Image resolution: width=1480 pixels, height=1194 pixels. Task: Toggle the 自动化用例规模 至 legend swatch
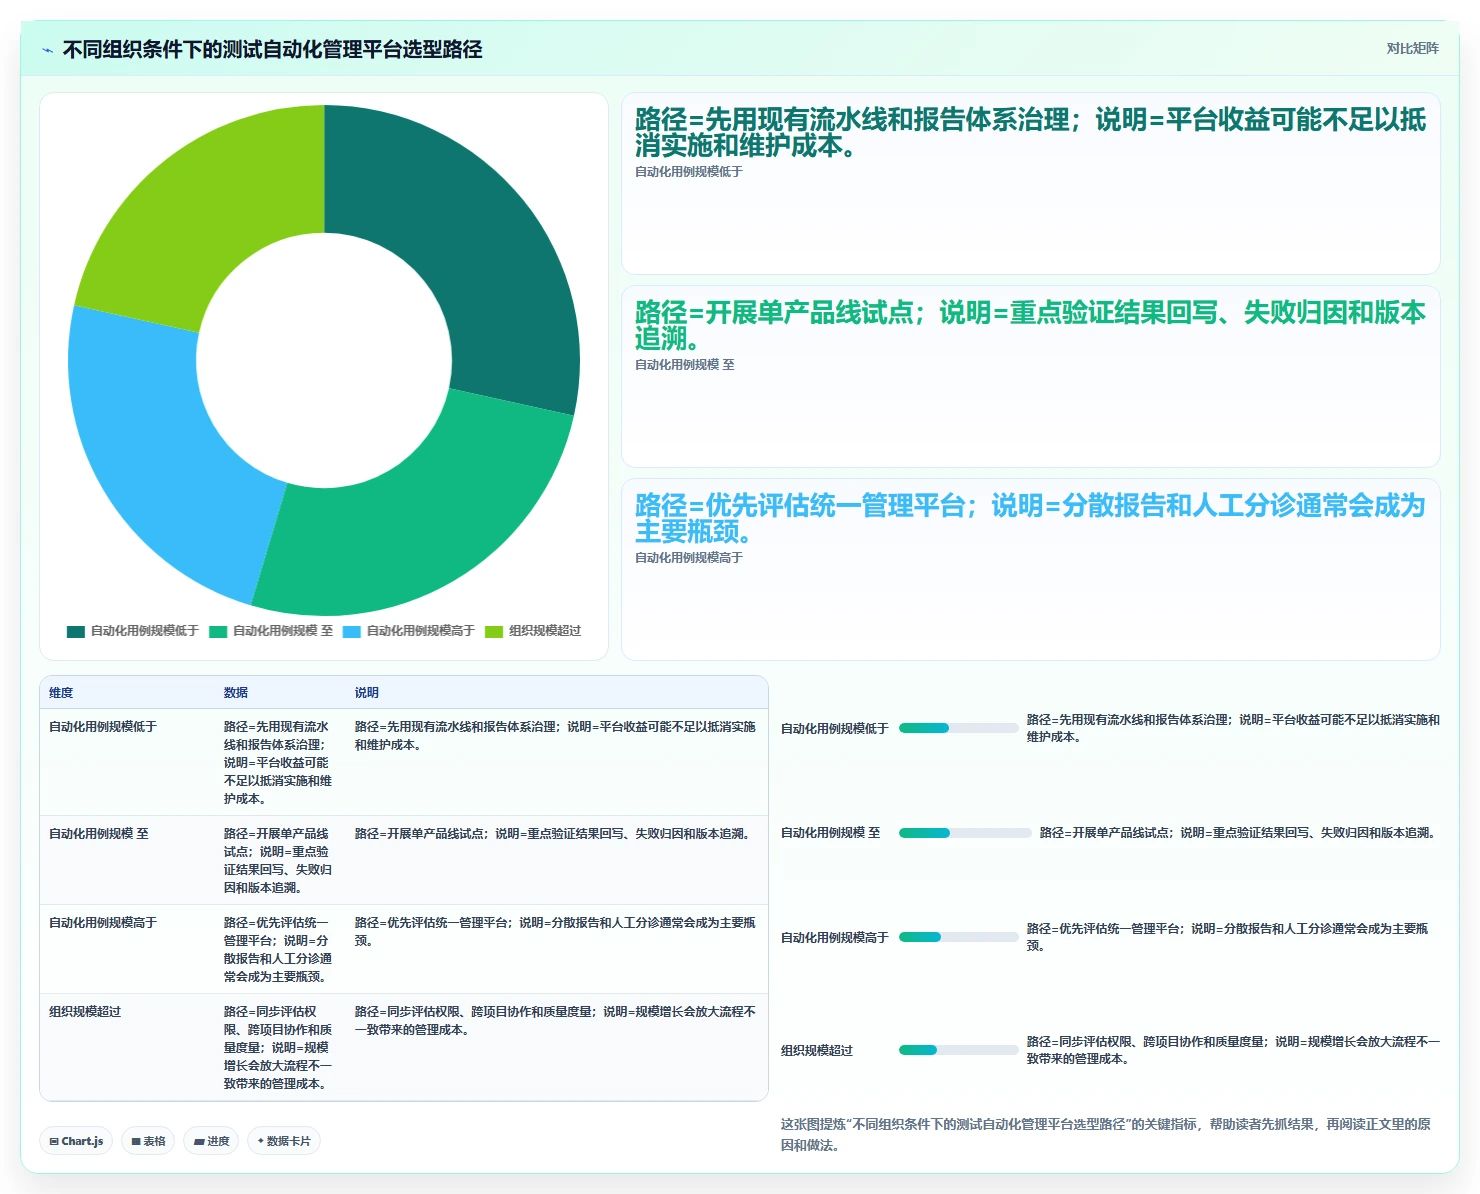[x=218, y=631]
